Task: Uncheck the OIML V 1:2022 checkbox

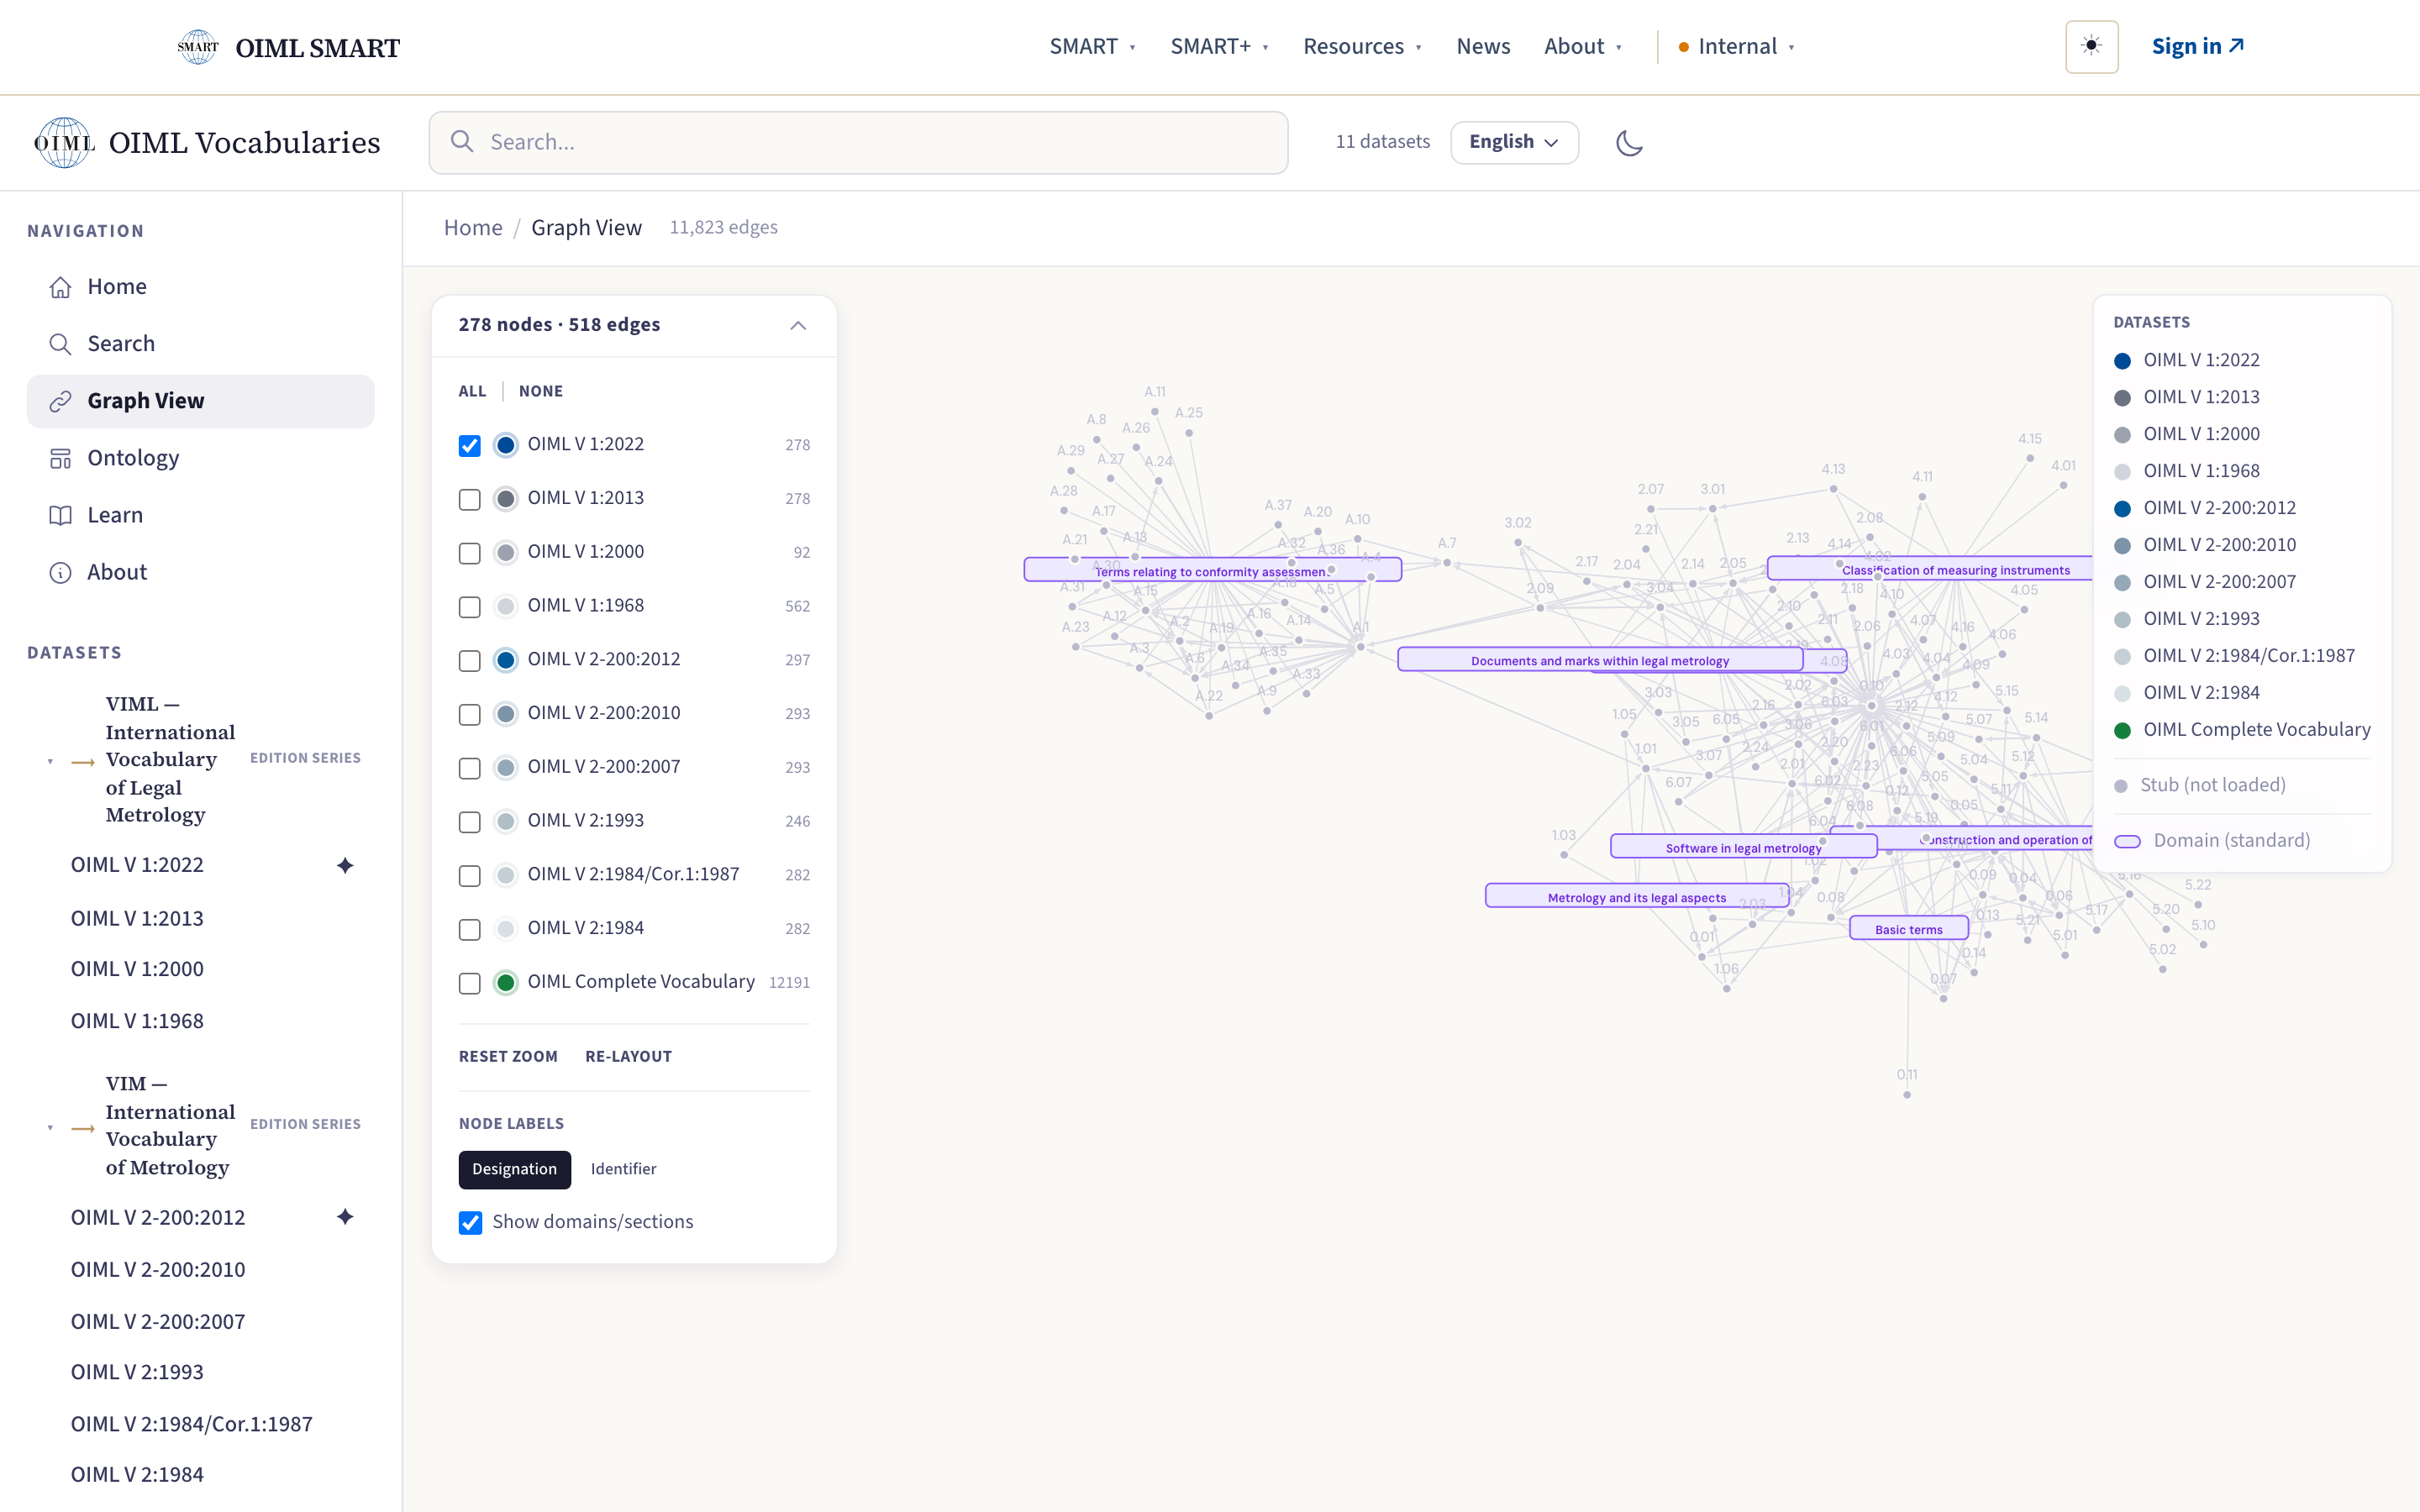Action: (470, 445)
